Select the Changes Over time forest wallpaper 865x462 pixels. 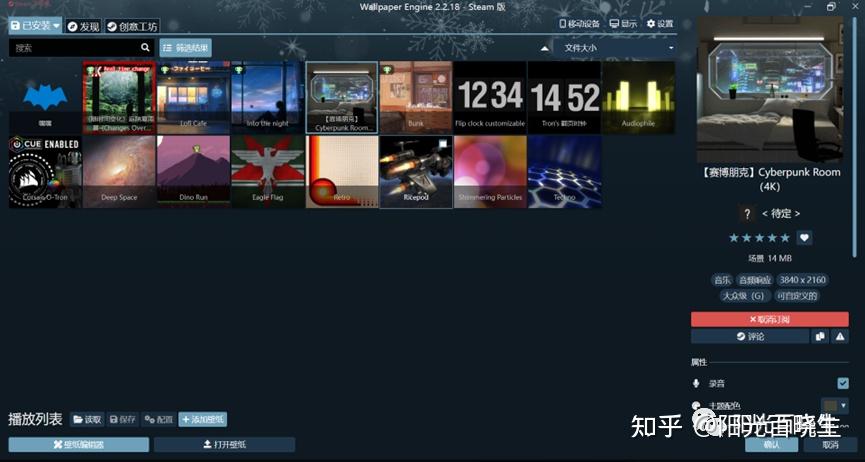(x=119, y=97)
